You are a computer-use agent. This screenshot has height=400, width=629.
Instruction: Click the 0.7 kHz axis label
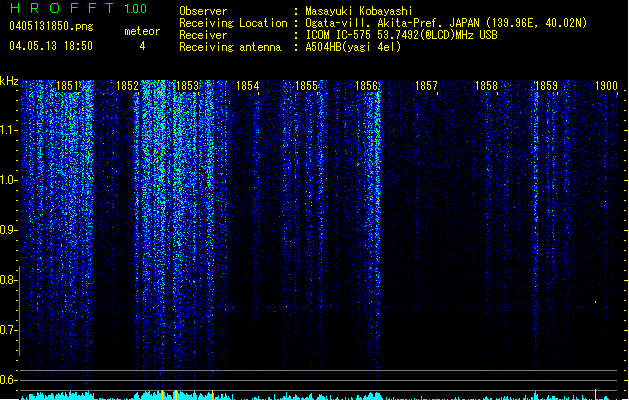coord(9,330)
